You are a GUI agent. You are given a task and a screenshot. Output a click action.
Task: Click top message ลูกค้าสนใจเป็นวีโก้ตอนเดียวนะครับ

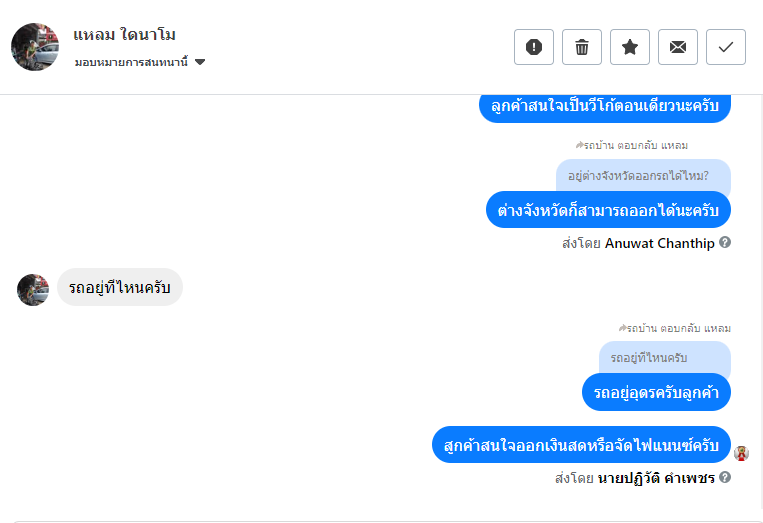[605, 105]
